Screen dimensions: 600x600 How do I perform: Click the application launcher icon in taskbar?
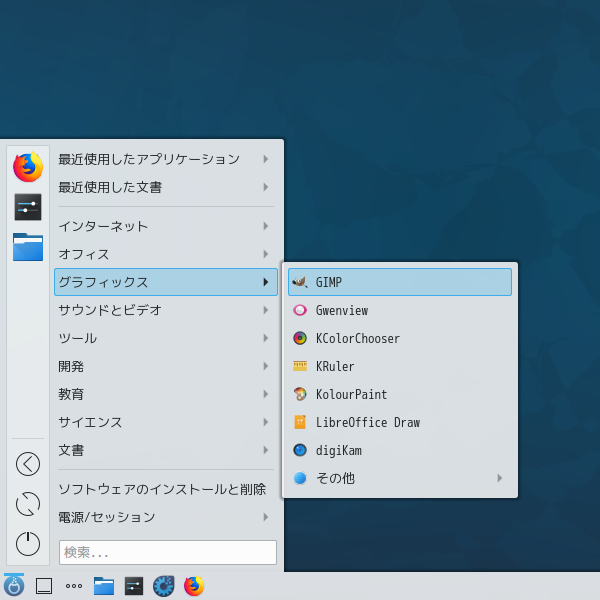coord(14,585)
